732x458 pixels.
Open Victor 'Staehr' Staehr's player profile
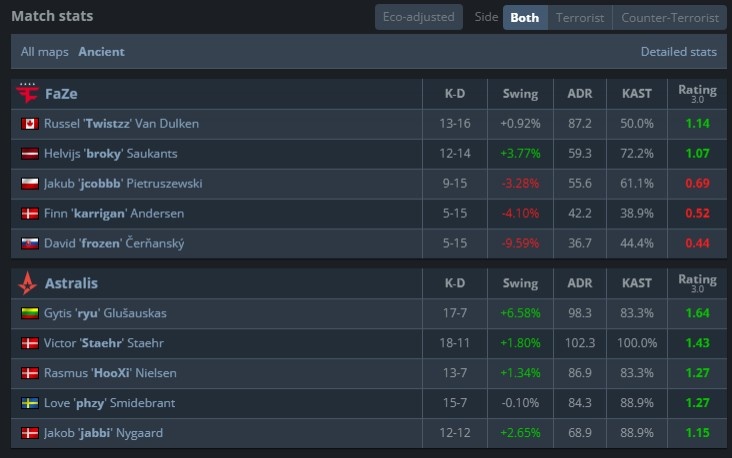105,343
